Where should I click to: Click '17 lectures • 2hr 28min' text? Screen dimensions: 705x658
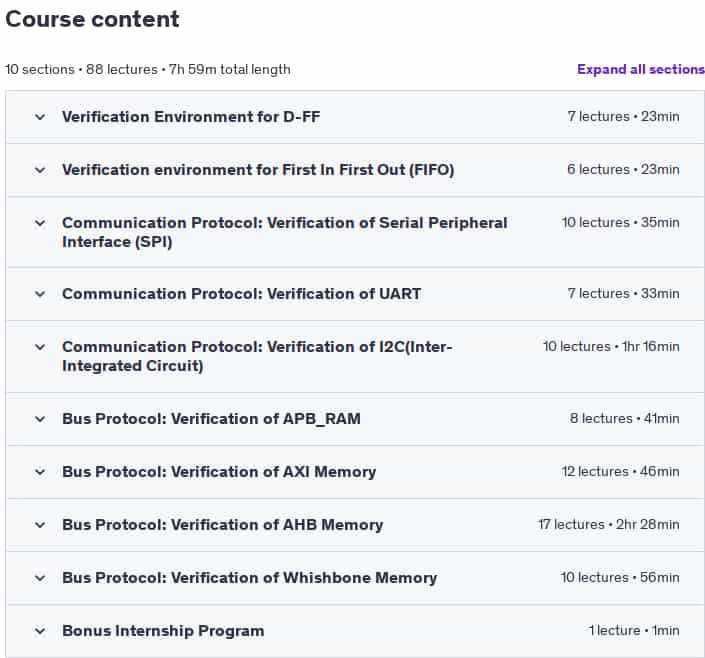point(609,525)
